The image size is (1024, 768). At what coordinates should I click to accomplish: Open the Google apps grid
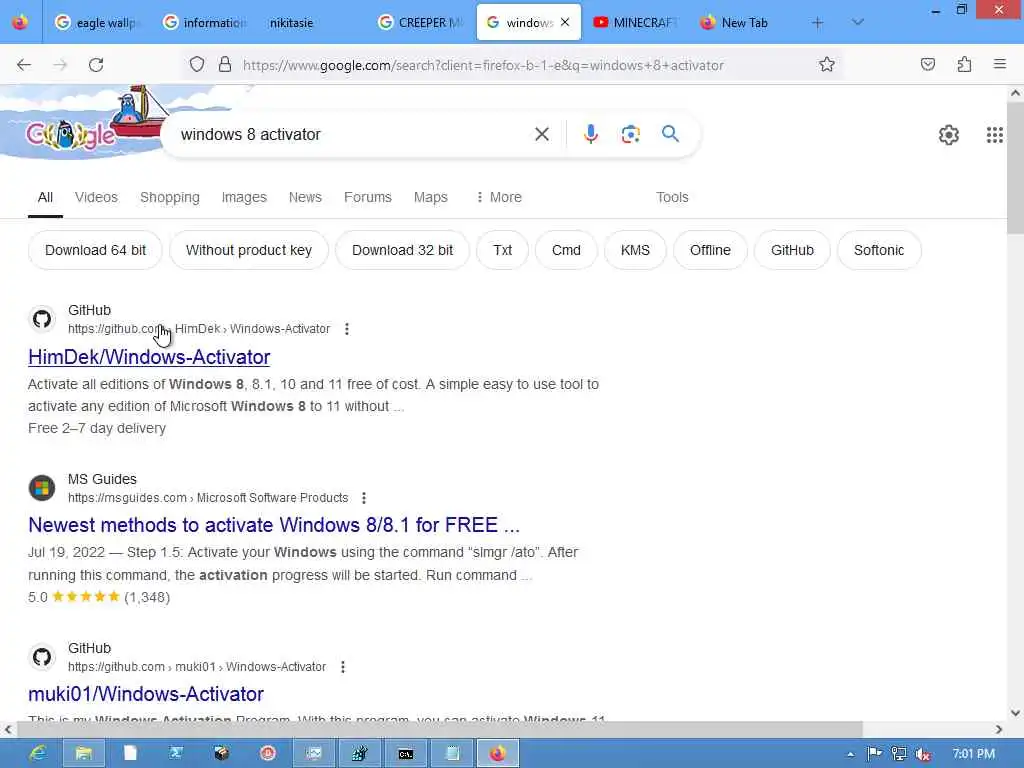[x=994, y=135]
